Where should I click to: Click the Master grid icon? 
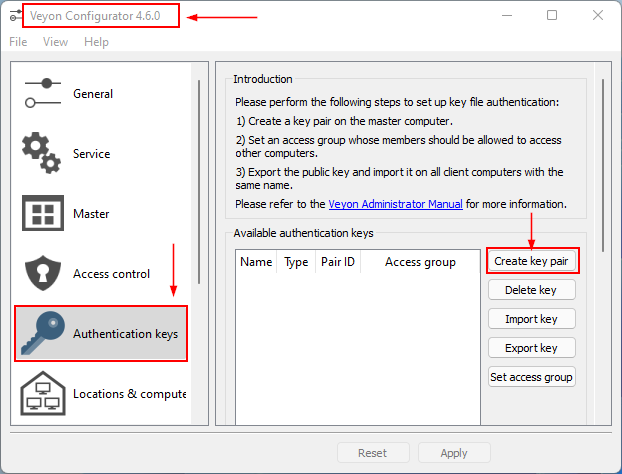pos(43,213)
